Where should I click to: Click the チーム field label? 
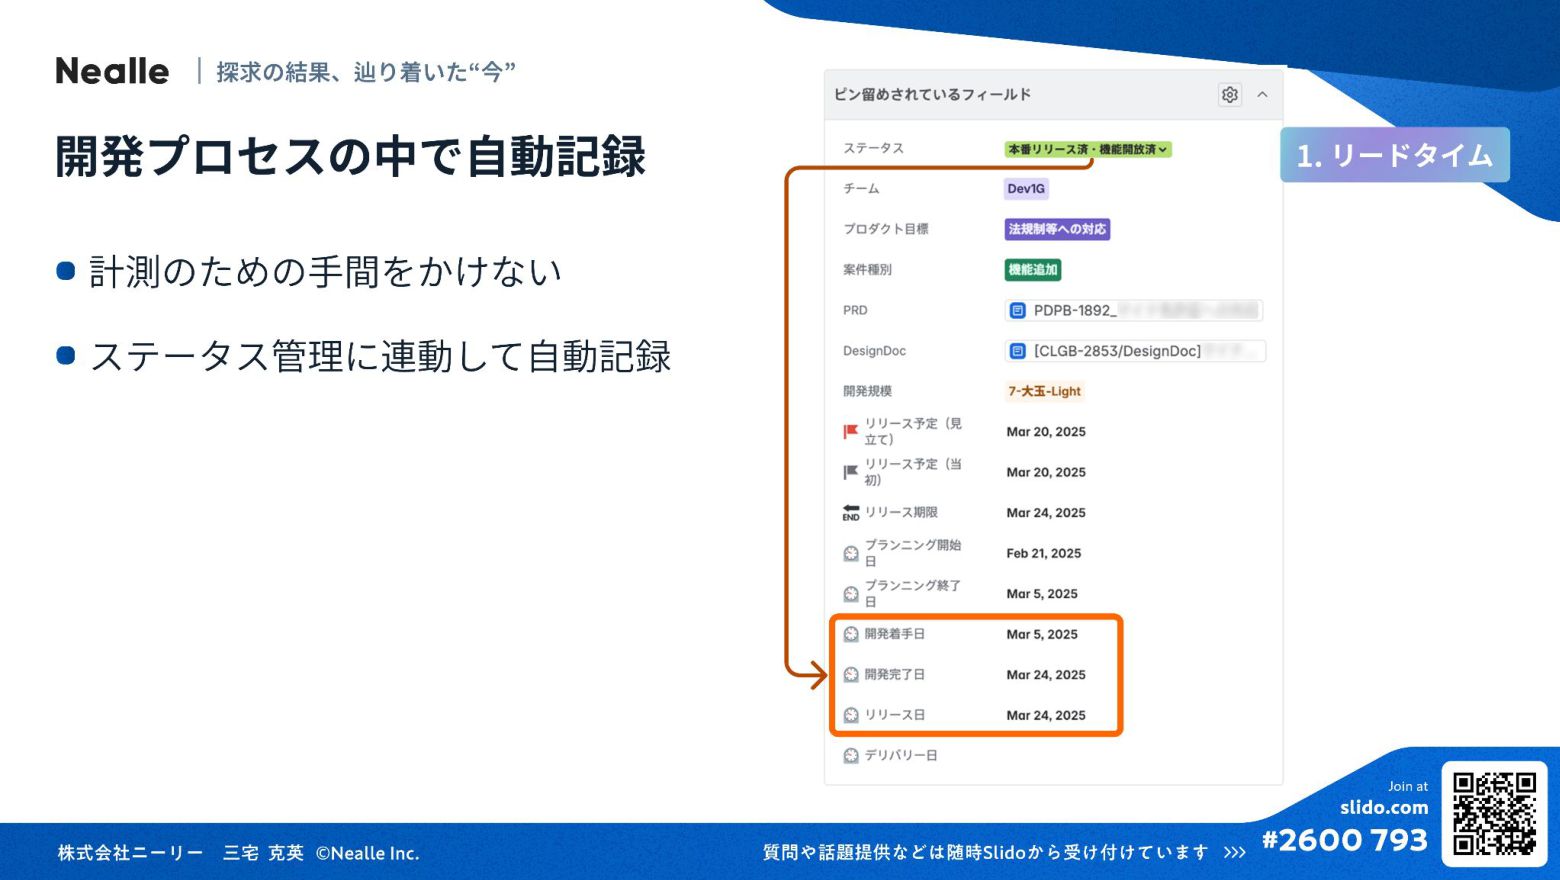pos(861,188)
